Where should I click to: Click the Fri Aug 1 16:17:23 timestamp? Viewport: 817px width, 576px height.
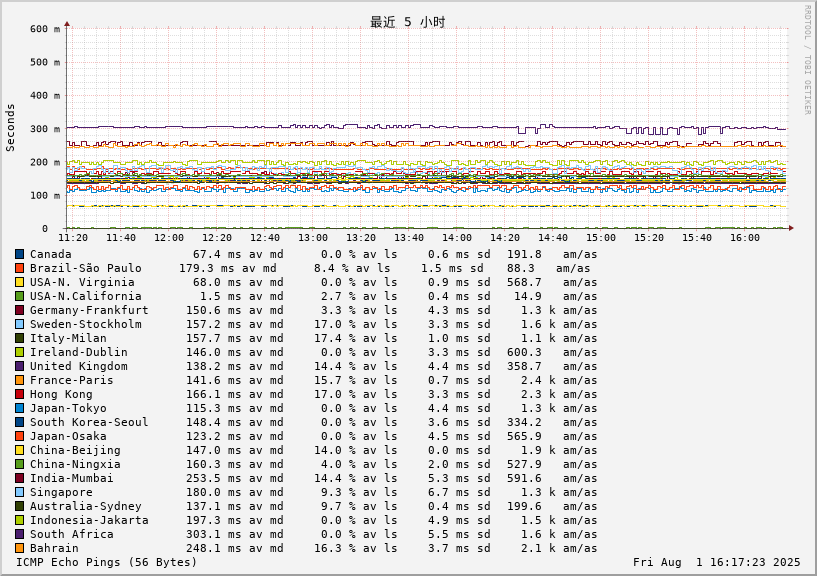coord(716,562)
